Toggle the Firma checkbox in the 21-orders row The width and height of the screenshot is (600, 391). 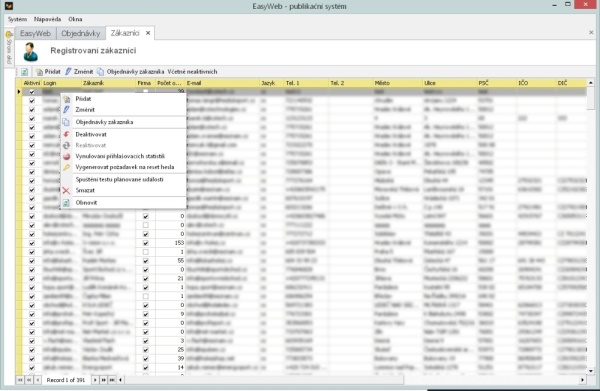click(145, 279)
